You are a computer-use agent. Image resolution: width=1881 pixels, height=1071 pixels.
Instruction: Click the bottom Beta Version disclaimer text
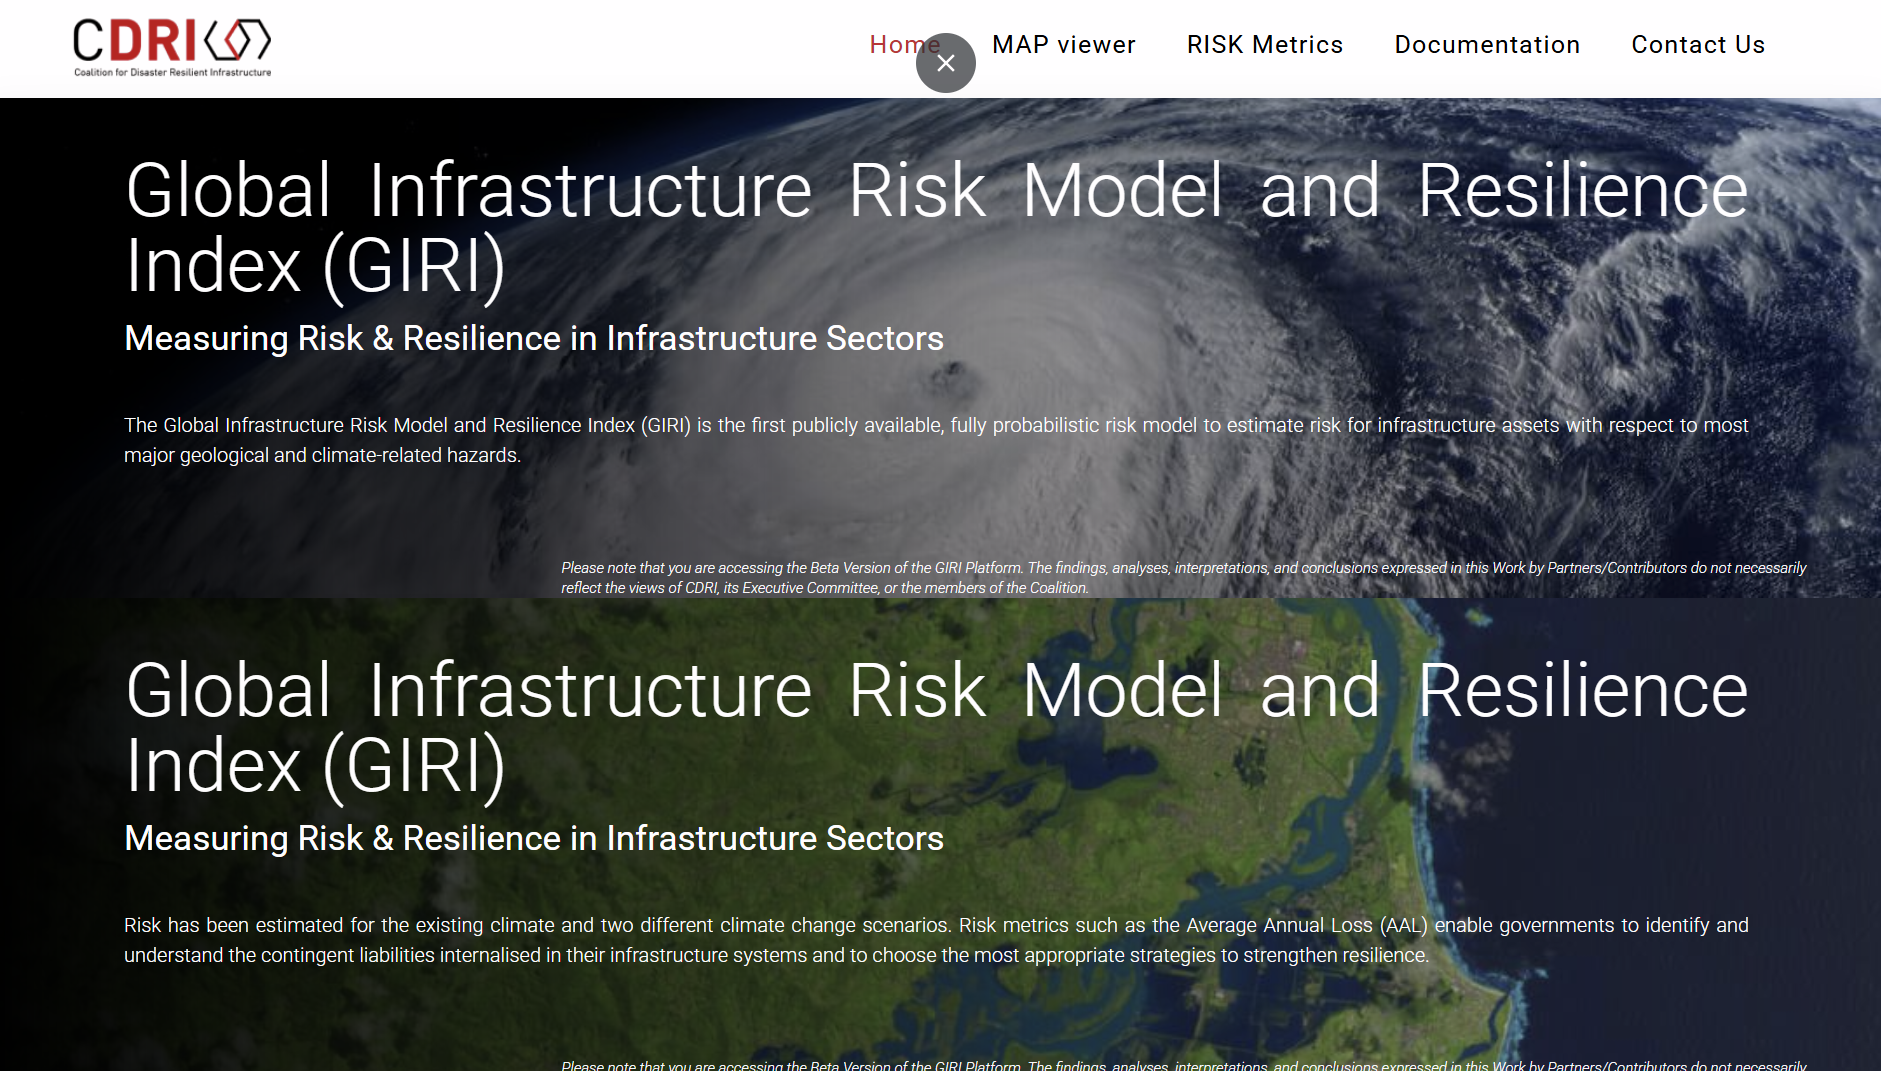(1183, 1065)
